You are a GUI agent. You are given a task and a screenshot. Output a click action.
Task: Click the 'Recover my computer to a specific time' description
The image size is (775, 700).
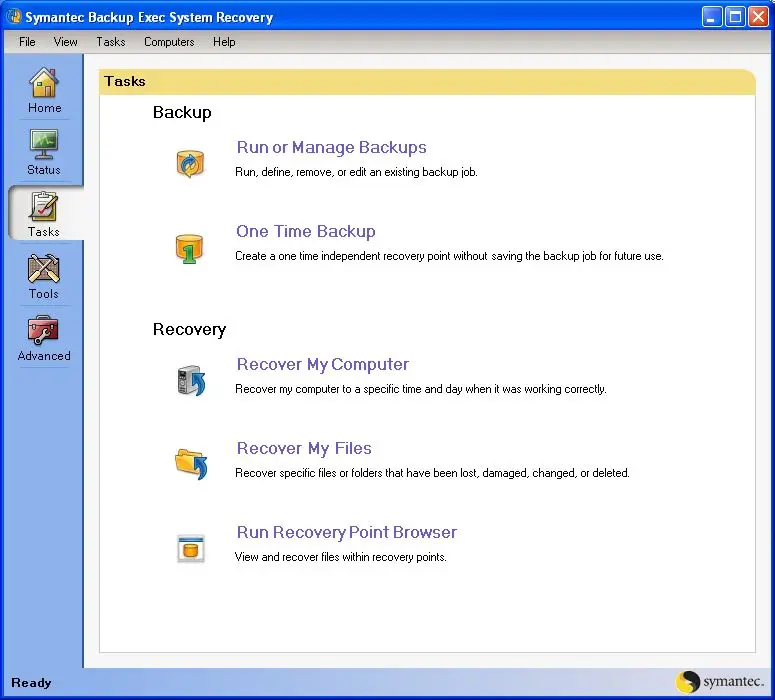(x=421, y=389)
